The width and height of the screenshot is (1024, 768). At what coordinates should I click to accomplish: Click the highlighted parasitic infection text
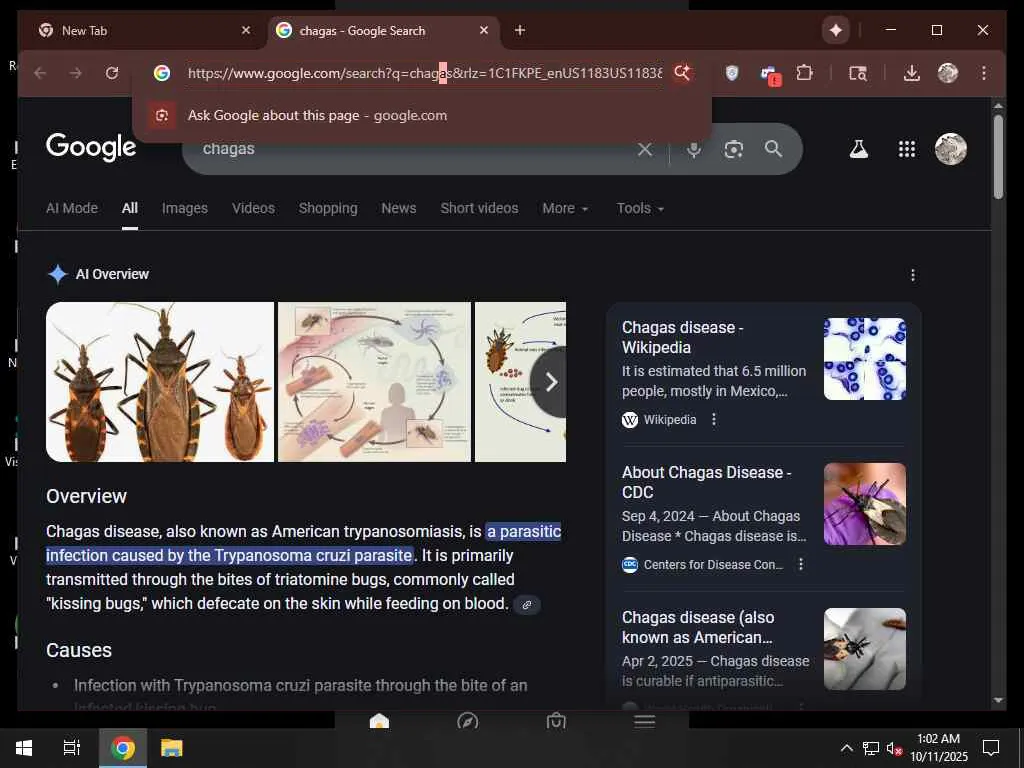[x=304, y=543]
